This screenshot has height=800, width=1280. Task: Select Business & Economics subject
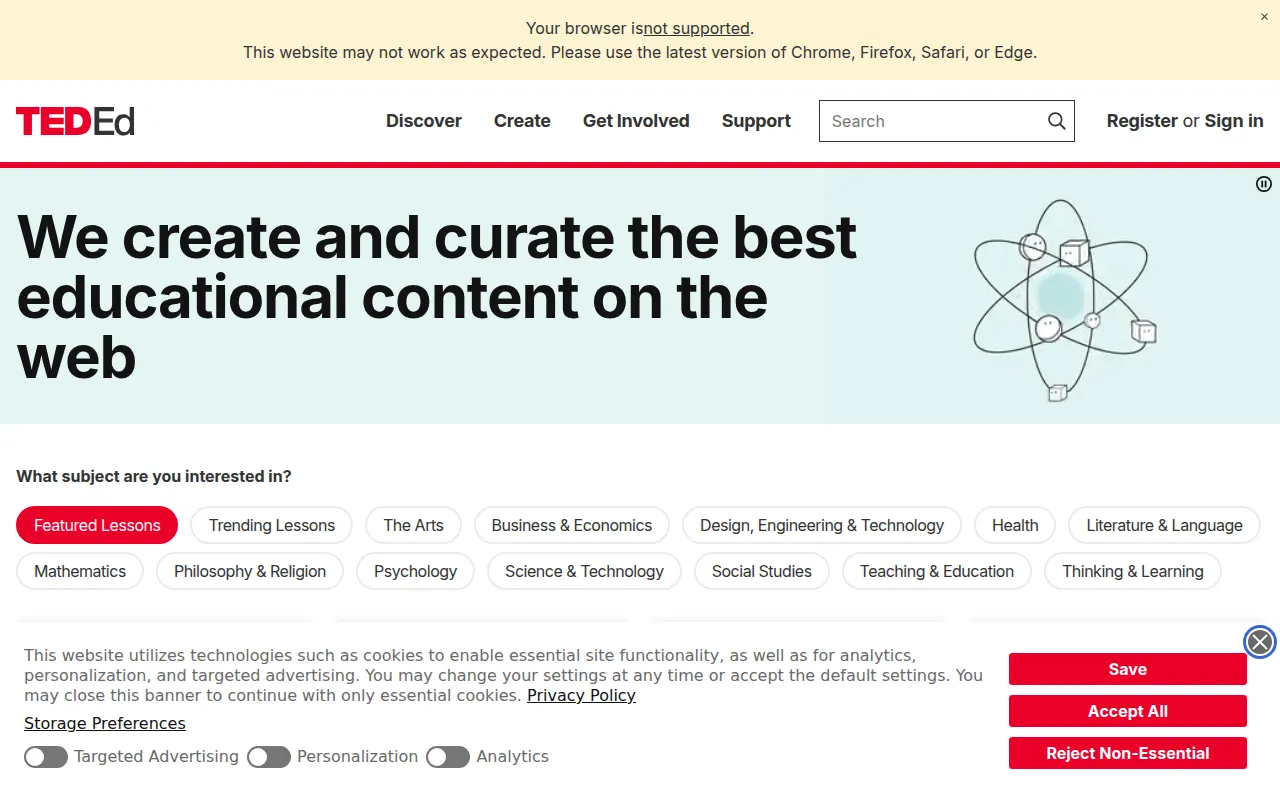pos(572,525)
